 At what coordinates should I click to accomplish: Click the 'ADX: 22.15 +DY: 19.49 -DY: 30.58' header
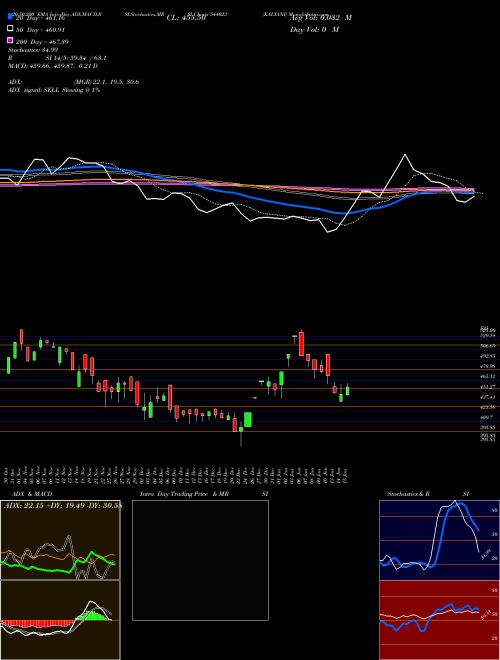coord(62,506)
